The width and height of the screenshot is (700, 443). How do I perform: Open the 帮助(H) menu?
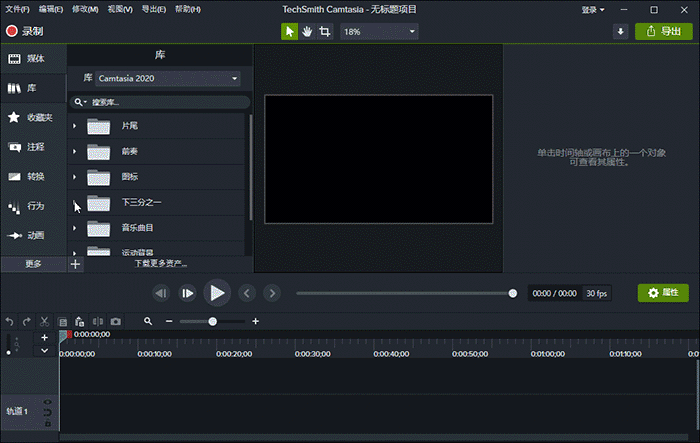[x=188, y=9]
